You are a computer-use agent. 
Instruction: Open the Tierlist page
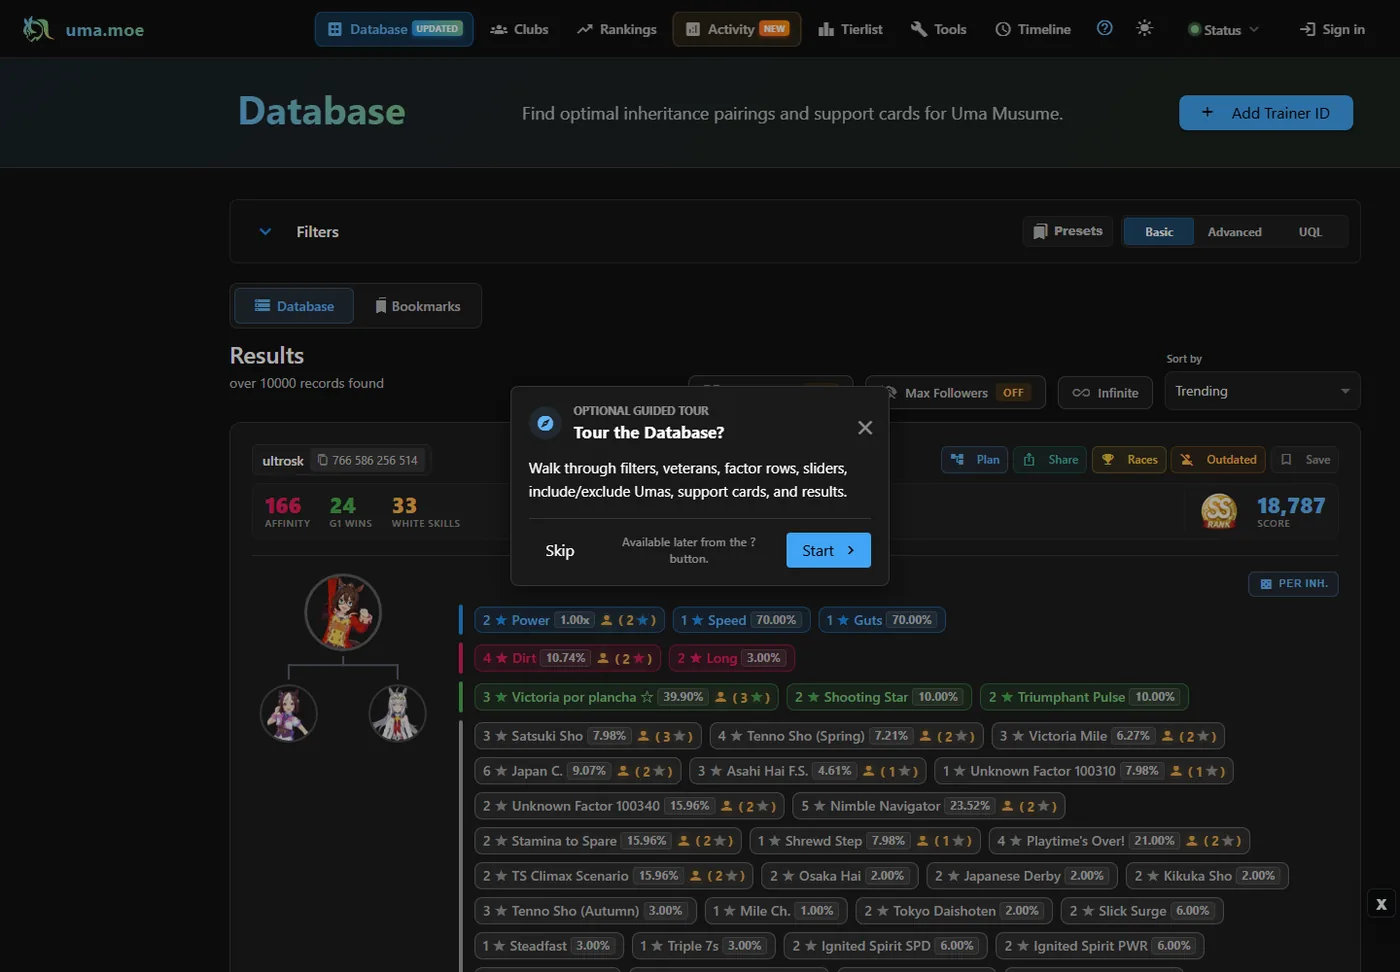pos(850,29)
